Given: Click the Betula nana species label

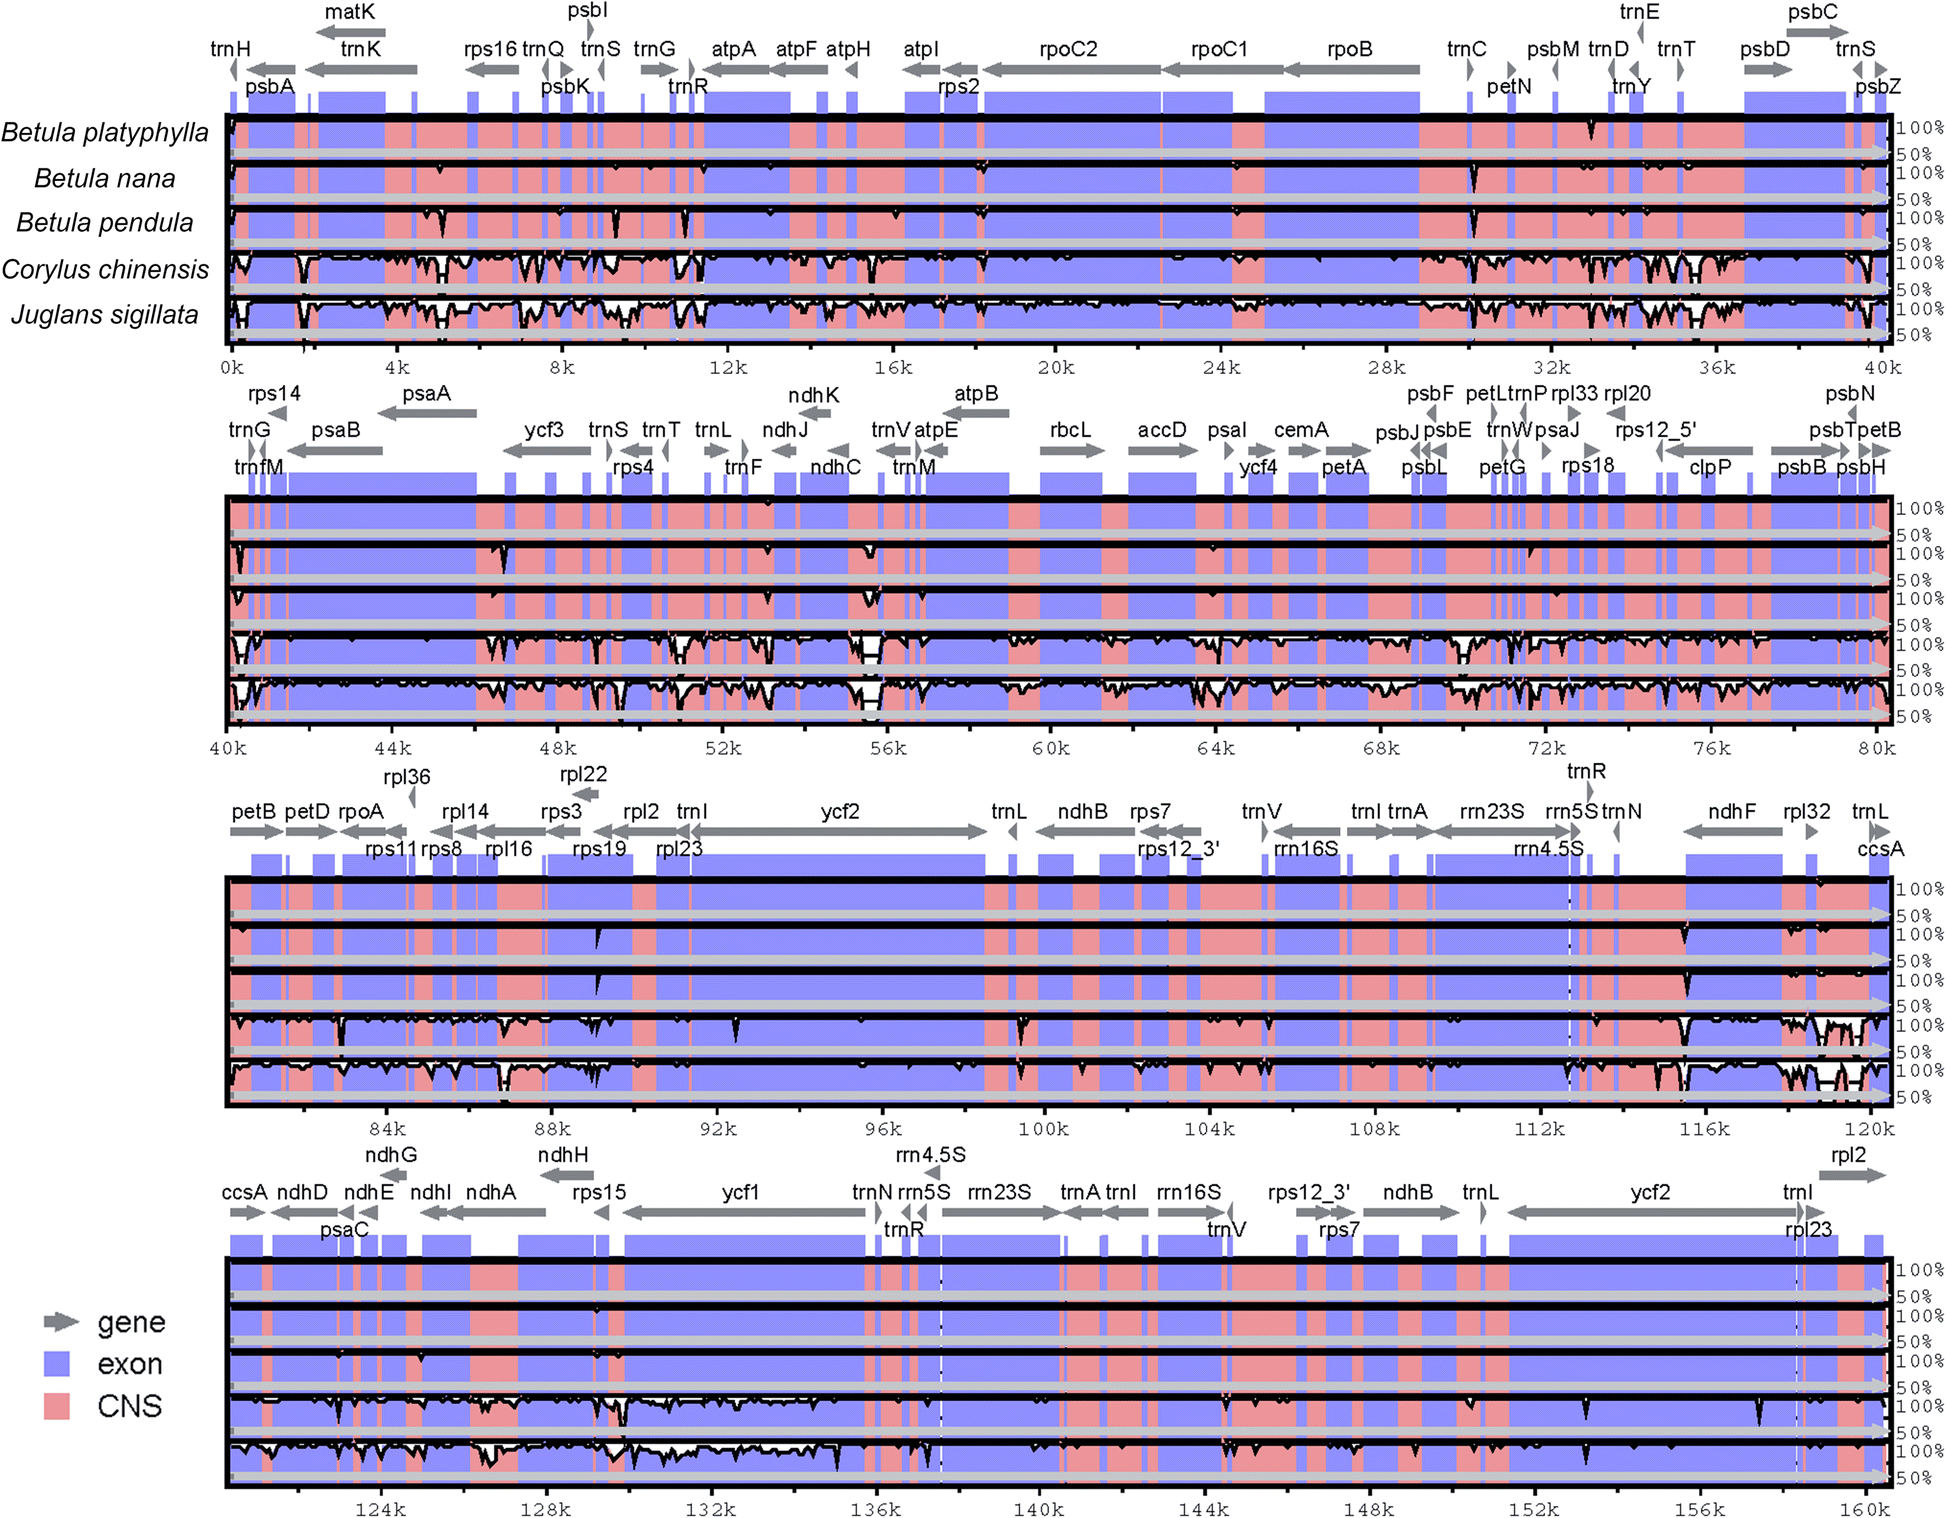Looking at the screenshot, I should pos(105,178).
